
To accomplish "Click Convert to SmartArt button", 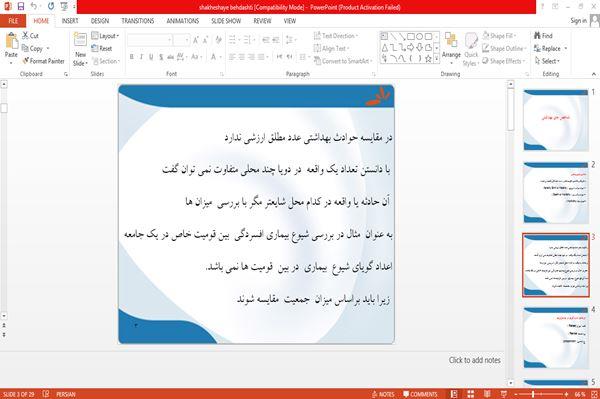I will coord(342,61).
